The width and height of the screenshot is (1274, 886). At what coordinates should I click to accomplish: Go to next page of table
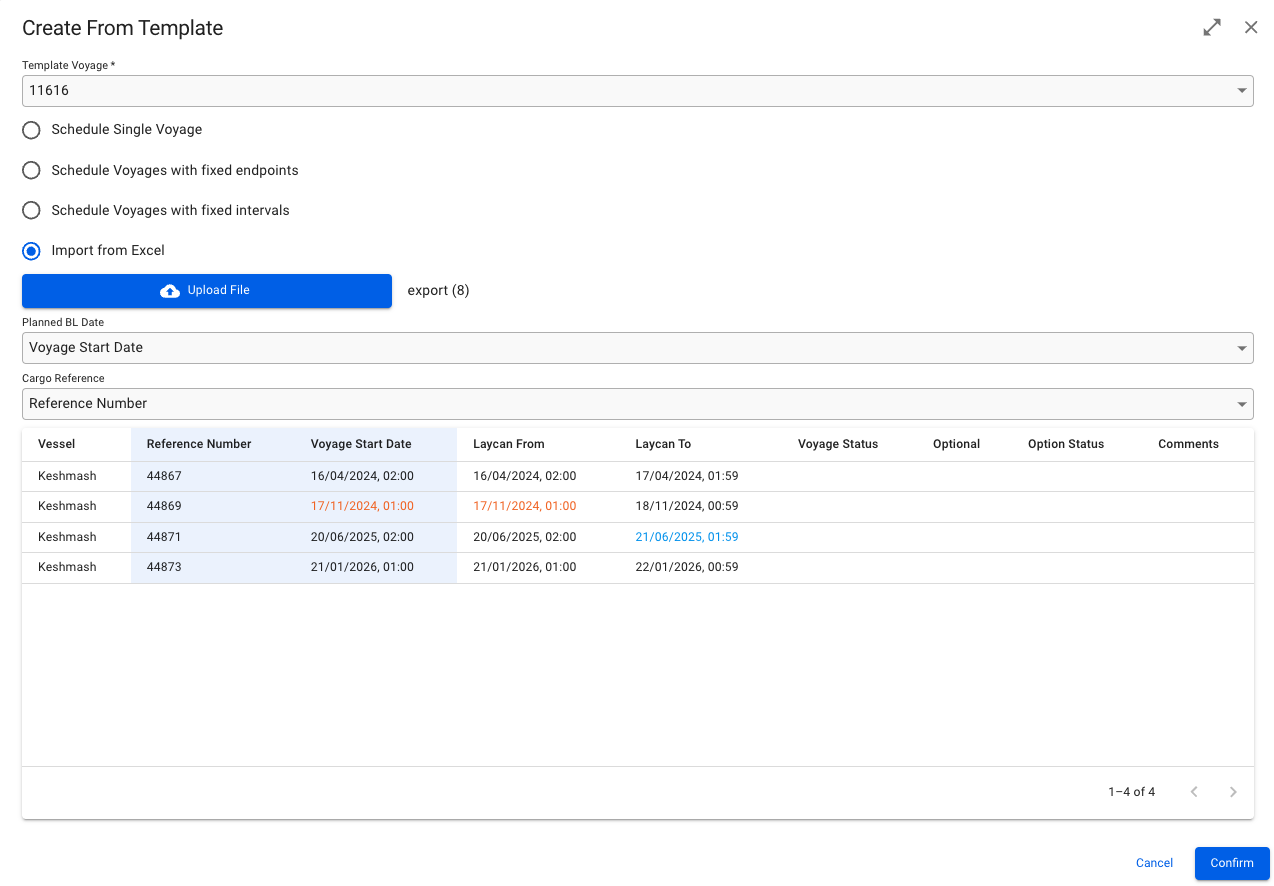pos(1233,792)
